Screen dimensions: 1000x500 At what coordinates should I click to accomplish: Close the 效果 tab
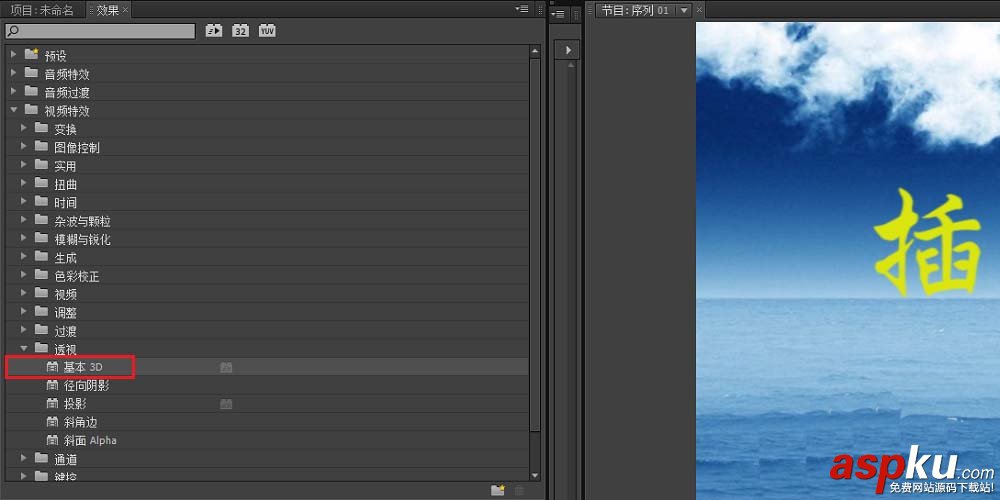pyautogui.click(x=126, y=10)
